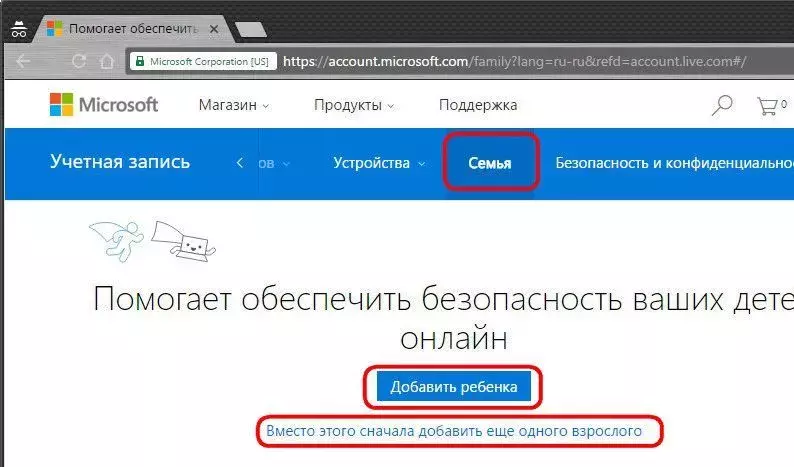Open site search magnifier
Image resolution: width=794 pixels, height=467 pixels.
(722, 105)
